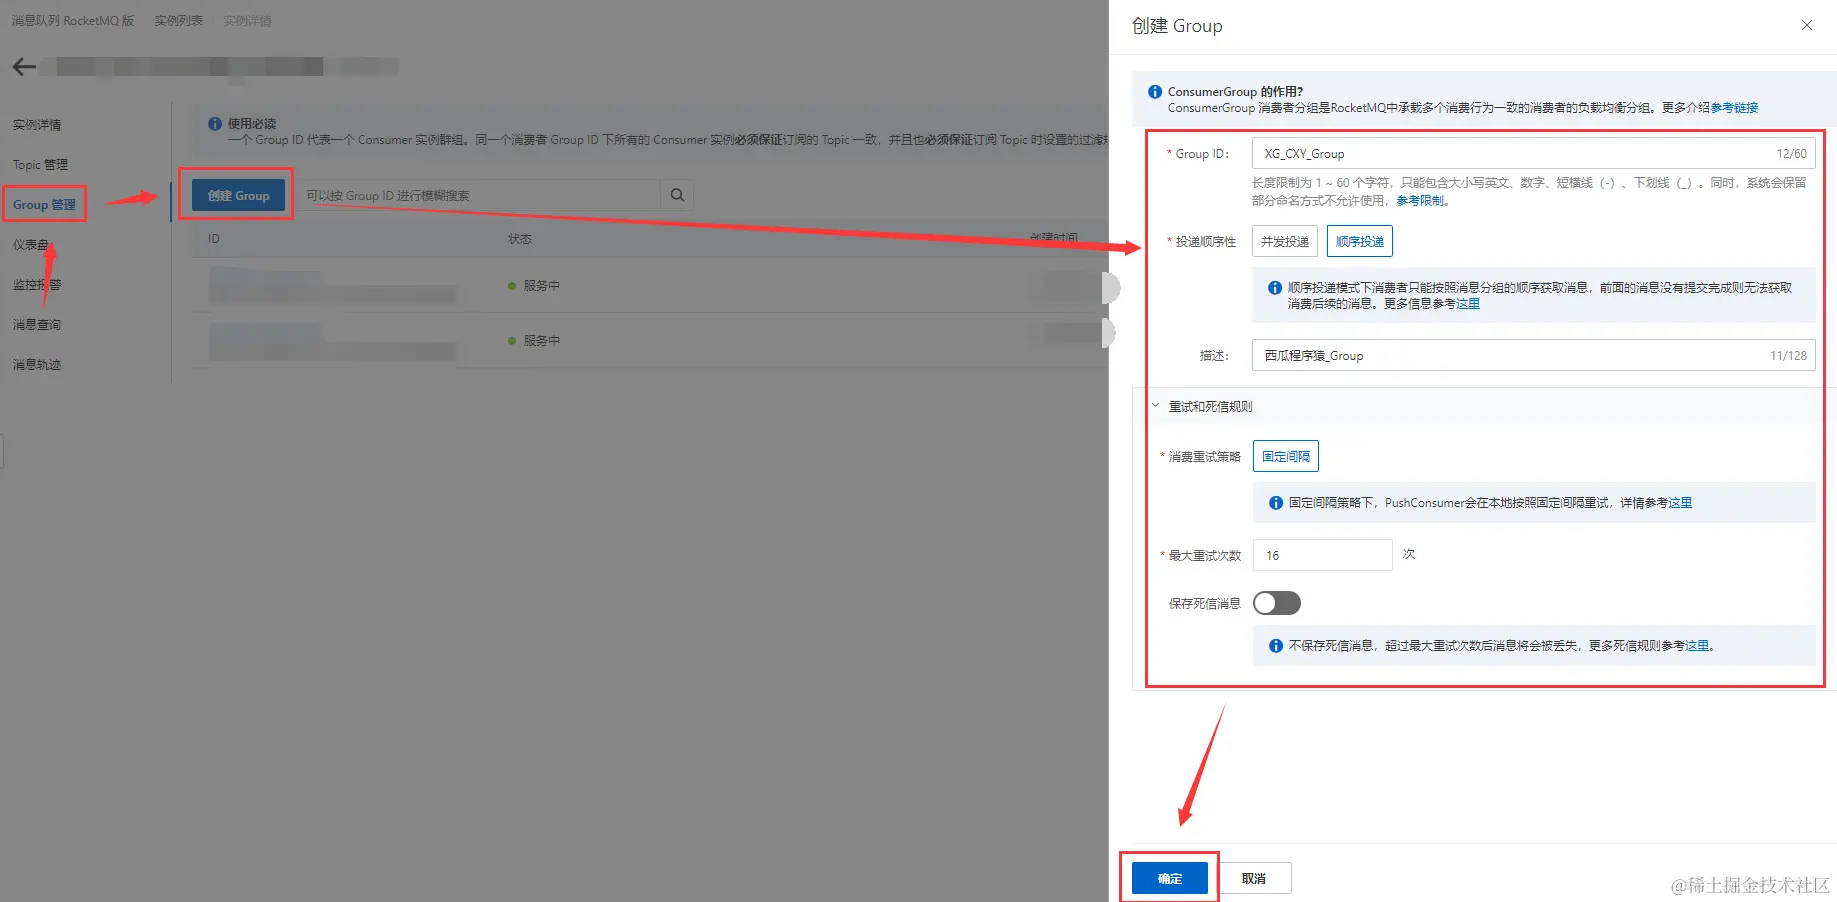This screenshot has height=902, width=1837.
Task: Open 实例详情 in sidebar
Action: coord(37,125)
